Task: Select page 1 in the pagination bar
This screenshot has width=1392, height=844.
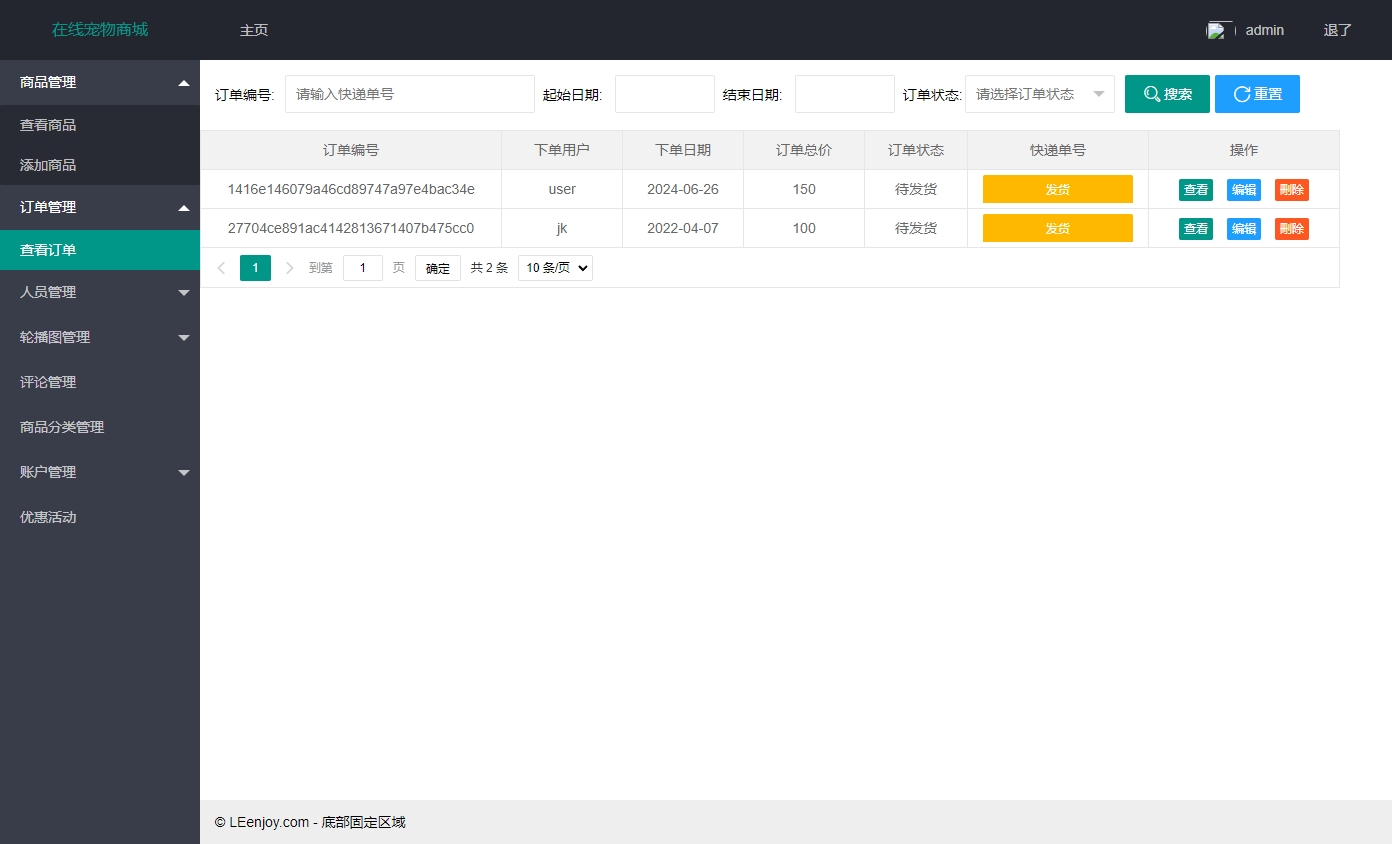Action: [x=255, y=267]
